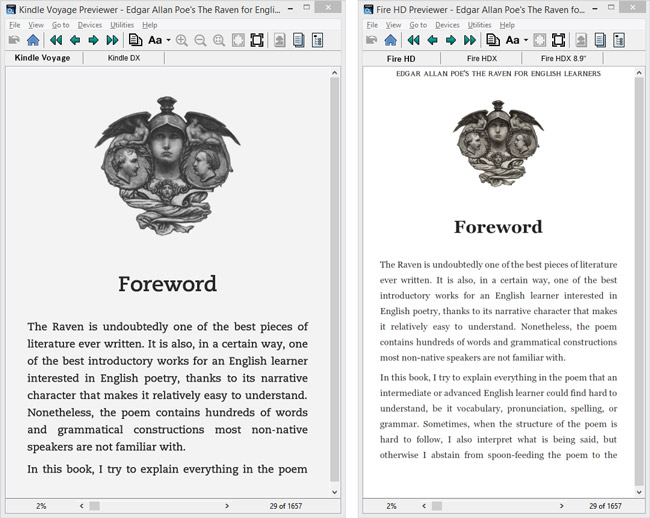Open Devices menu in Fire HD Previewer

pyautogui.click(x=447, y=25)
